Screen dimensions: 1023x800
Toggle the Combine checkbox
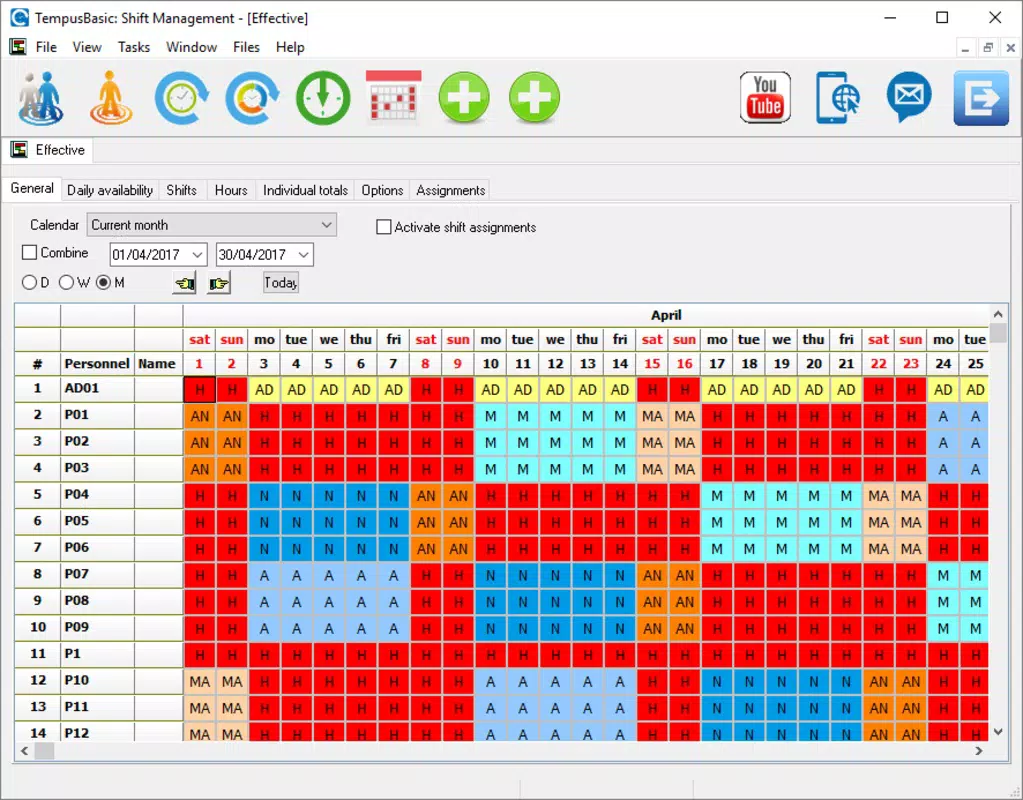click(x=29, y=253)
